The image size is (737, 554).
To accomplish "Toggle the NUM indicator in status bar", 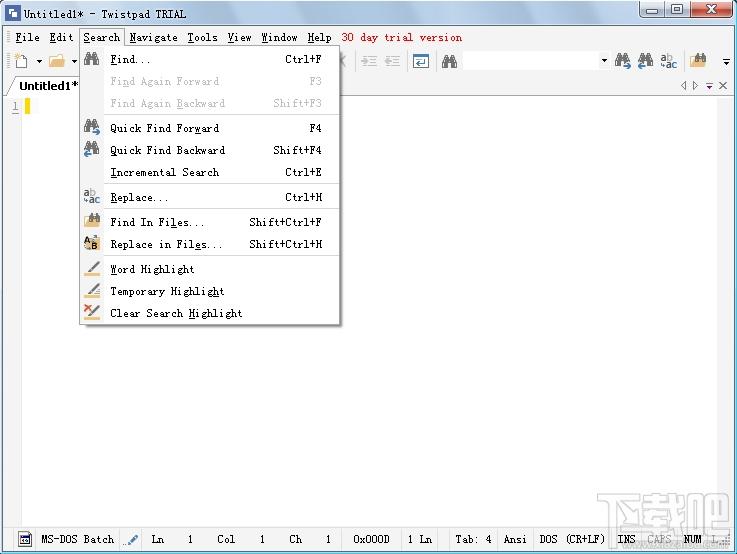I will coord(692,539).
